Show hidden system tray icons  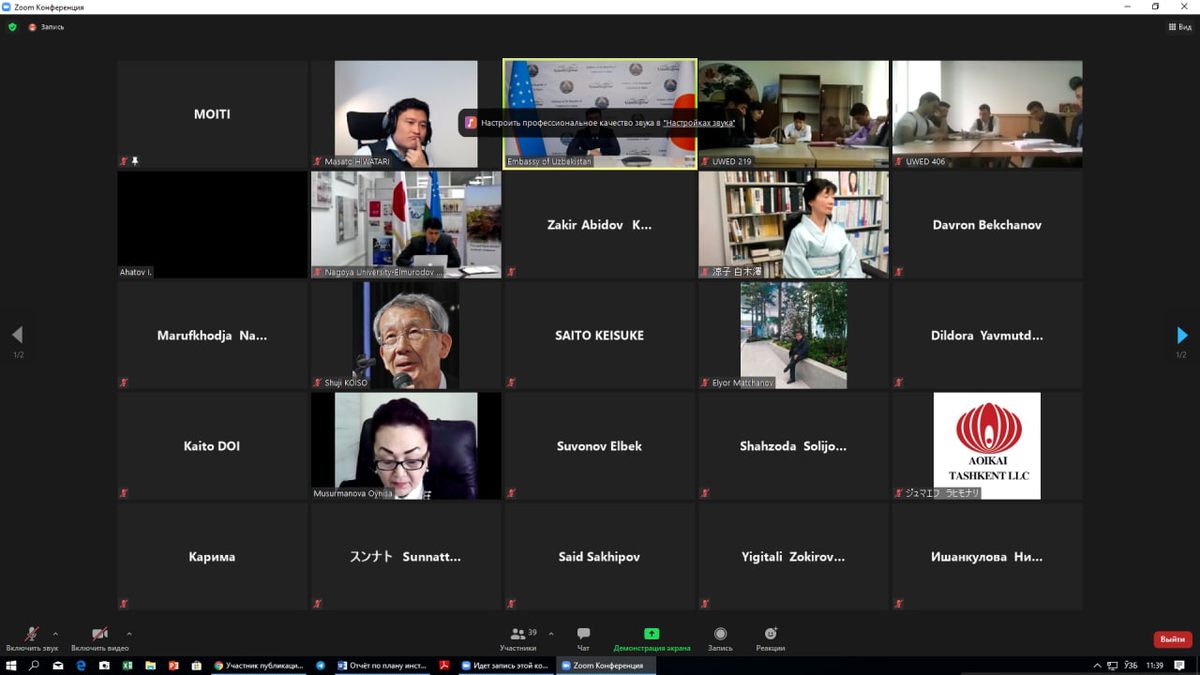tap(1097, 665)
